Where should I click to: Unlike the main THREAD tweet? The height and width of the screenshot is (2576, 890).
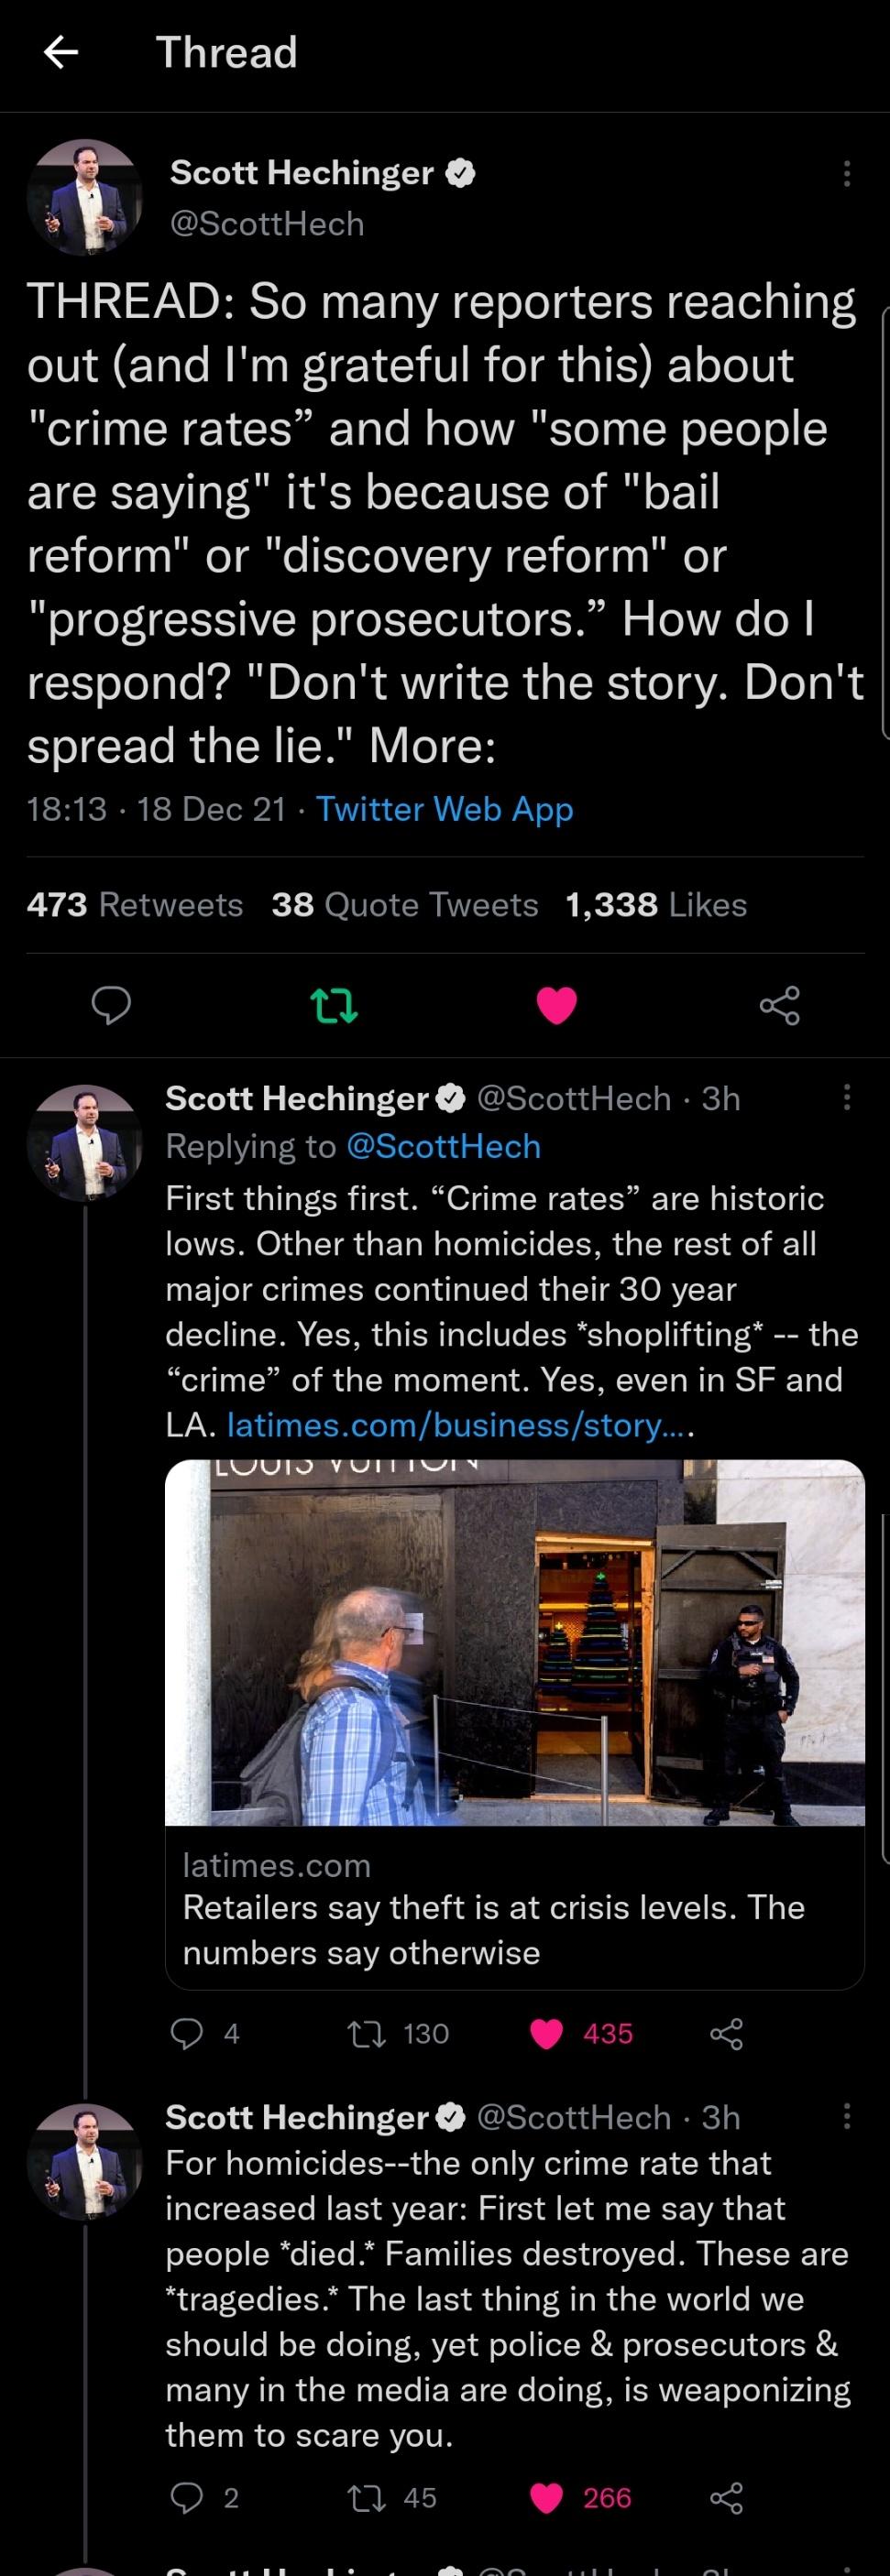coord(556,1004)
